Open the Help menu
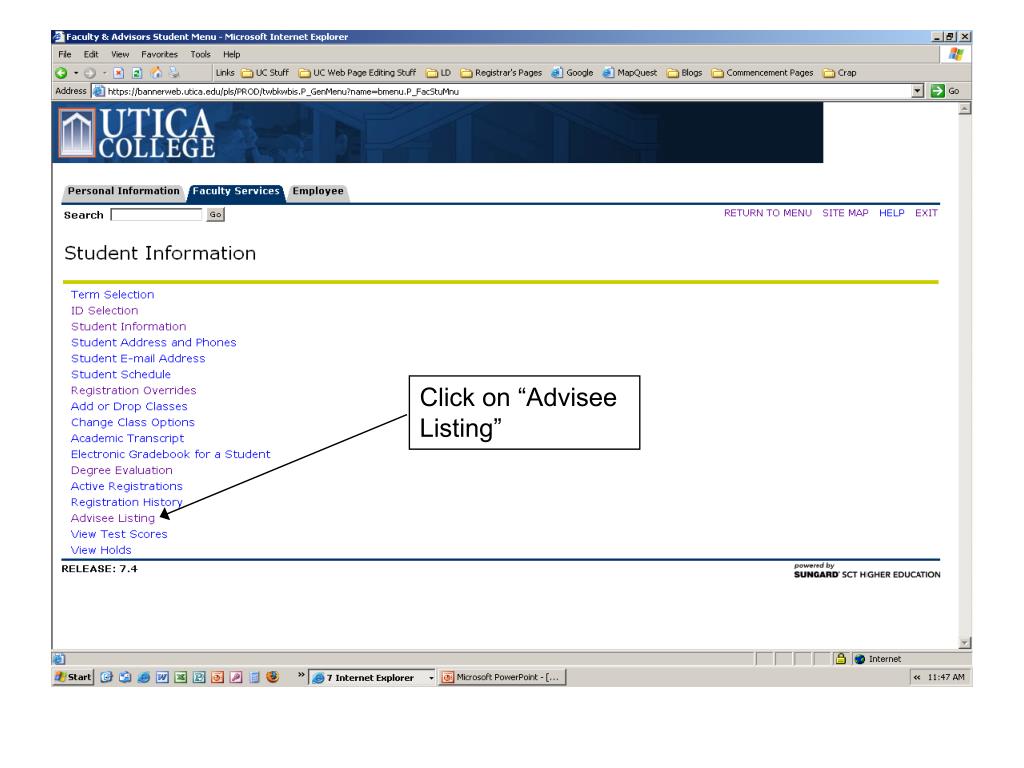 tap(232, 55)
